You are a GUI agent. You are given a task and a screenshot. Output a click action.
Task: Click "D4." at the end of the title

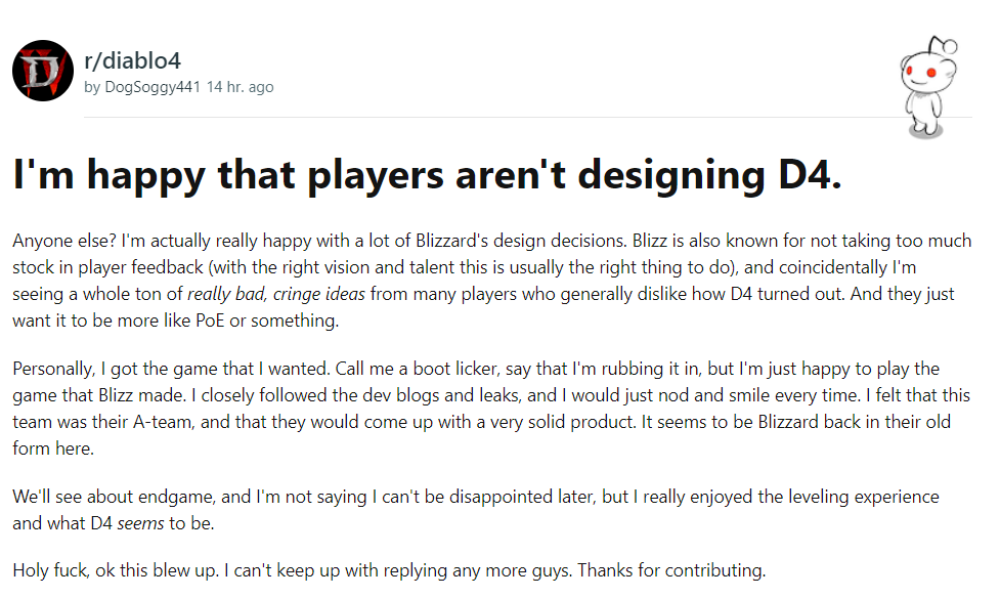coord(809,174)
